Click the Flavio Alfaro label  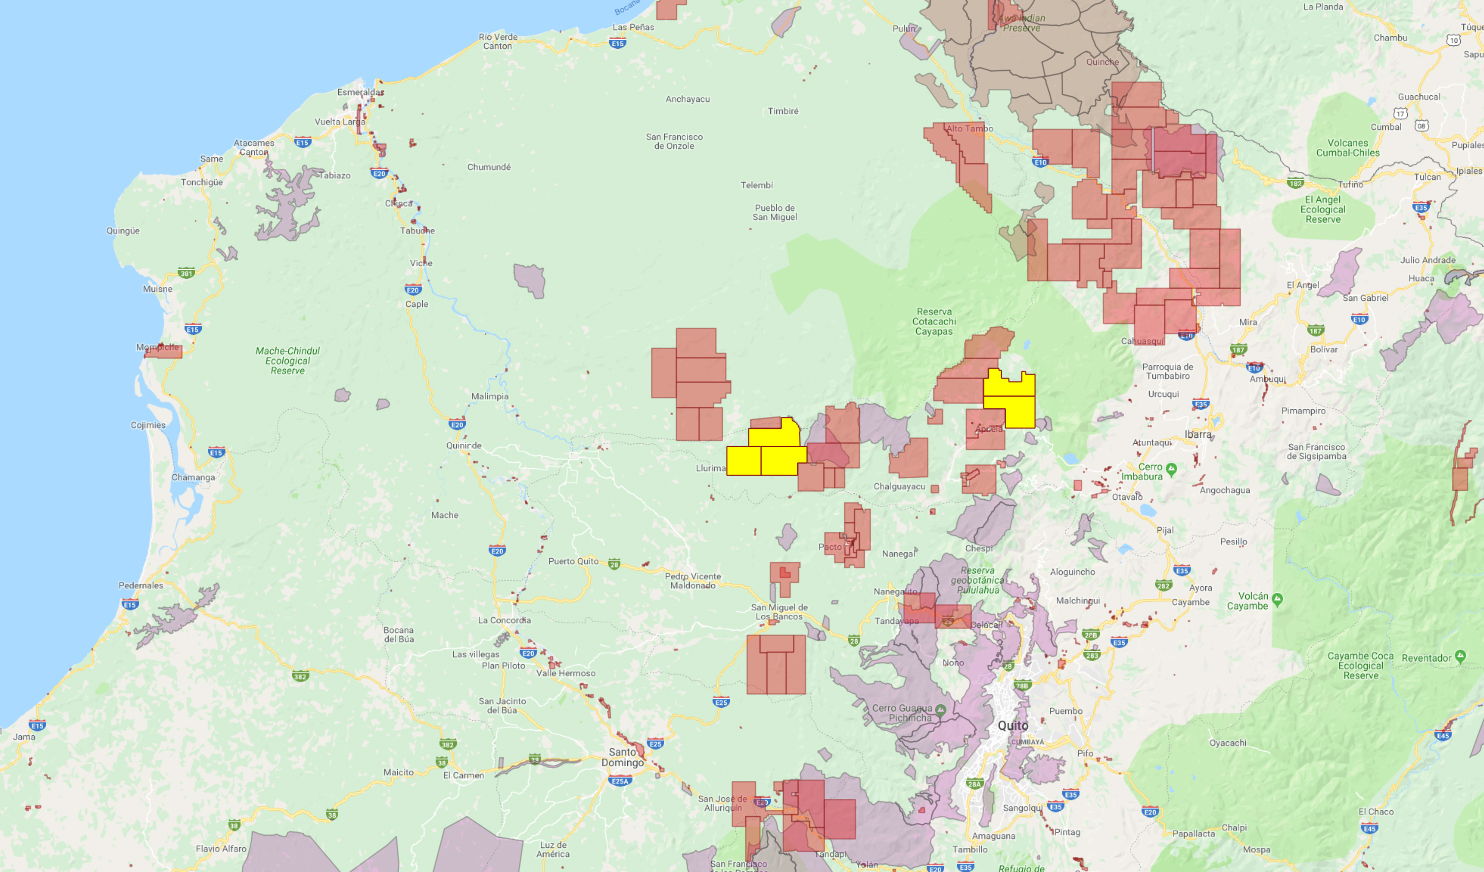point(221,849)
